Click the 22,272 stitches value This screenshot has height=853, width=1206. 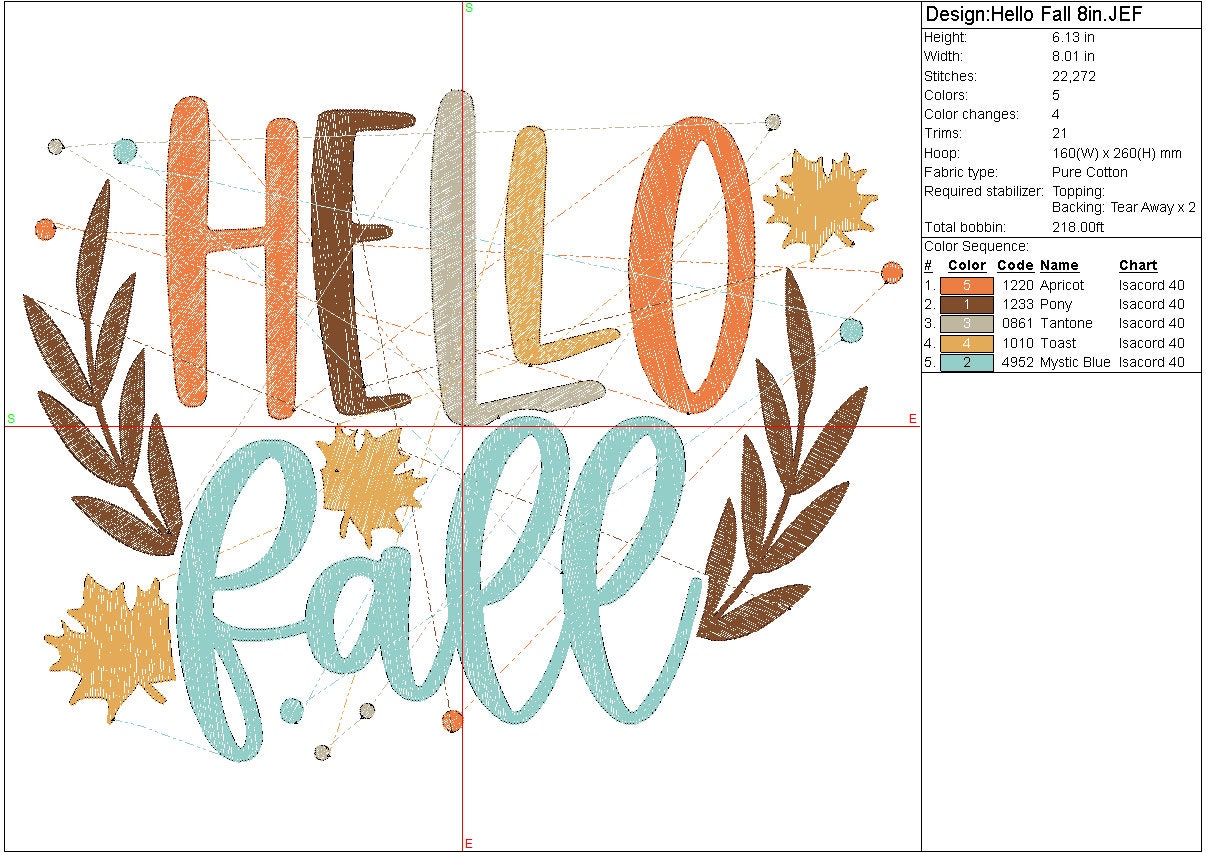click(x=1074, y=76)
